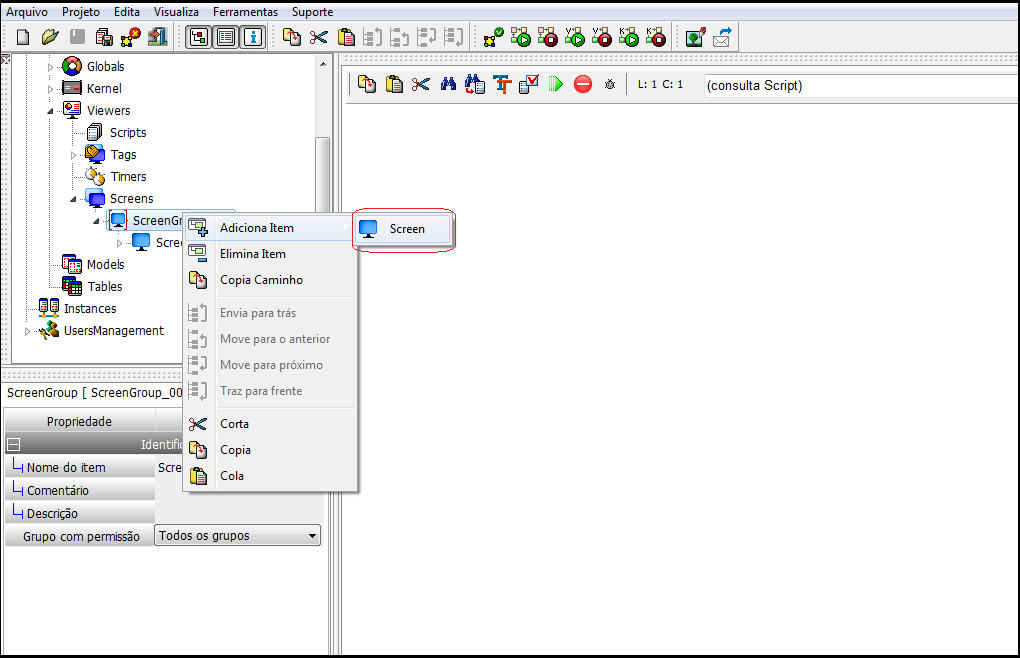Click the debug bug icon in script toolbar
Viewport: 1020px width, 658px height.
[610, 85]
